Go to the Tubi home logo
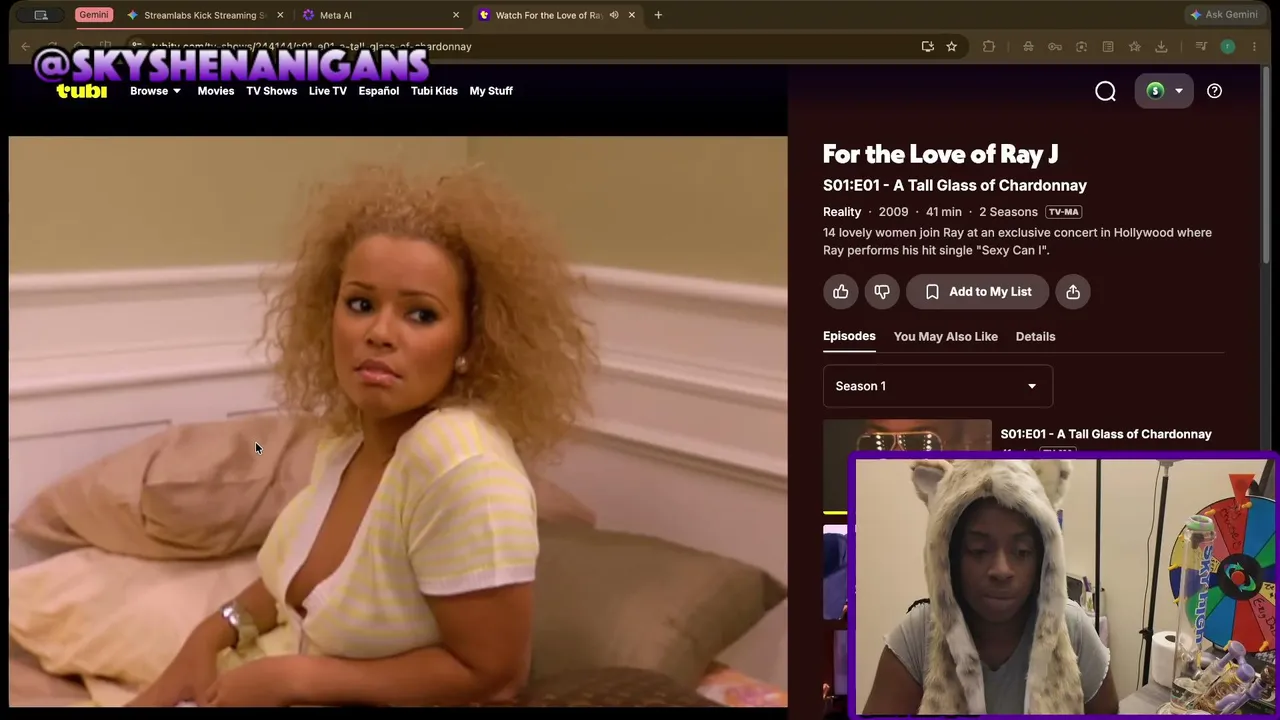Image resolution: width=1280 pixels, height=720 pixels. point(82,91)
